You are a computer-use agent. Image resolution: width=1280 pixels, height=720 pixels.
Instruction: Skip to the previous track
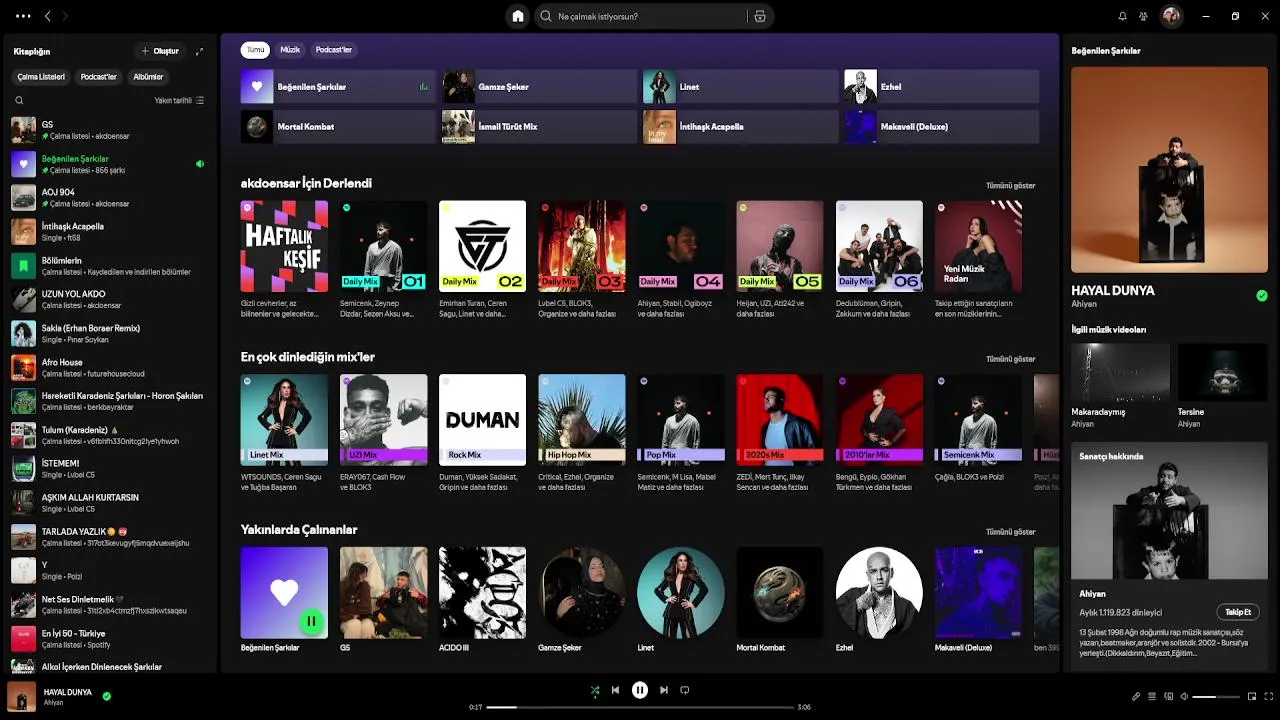[x=615, y=690]
